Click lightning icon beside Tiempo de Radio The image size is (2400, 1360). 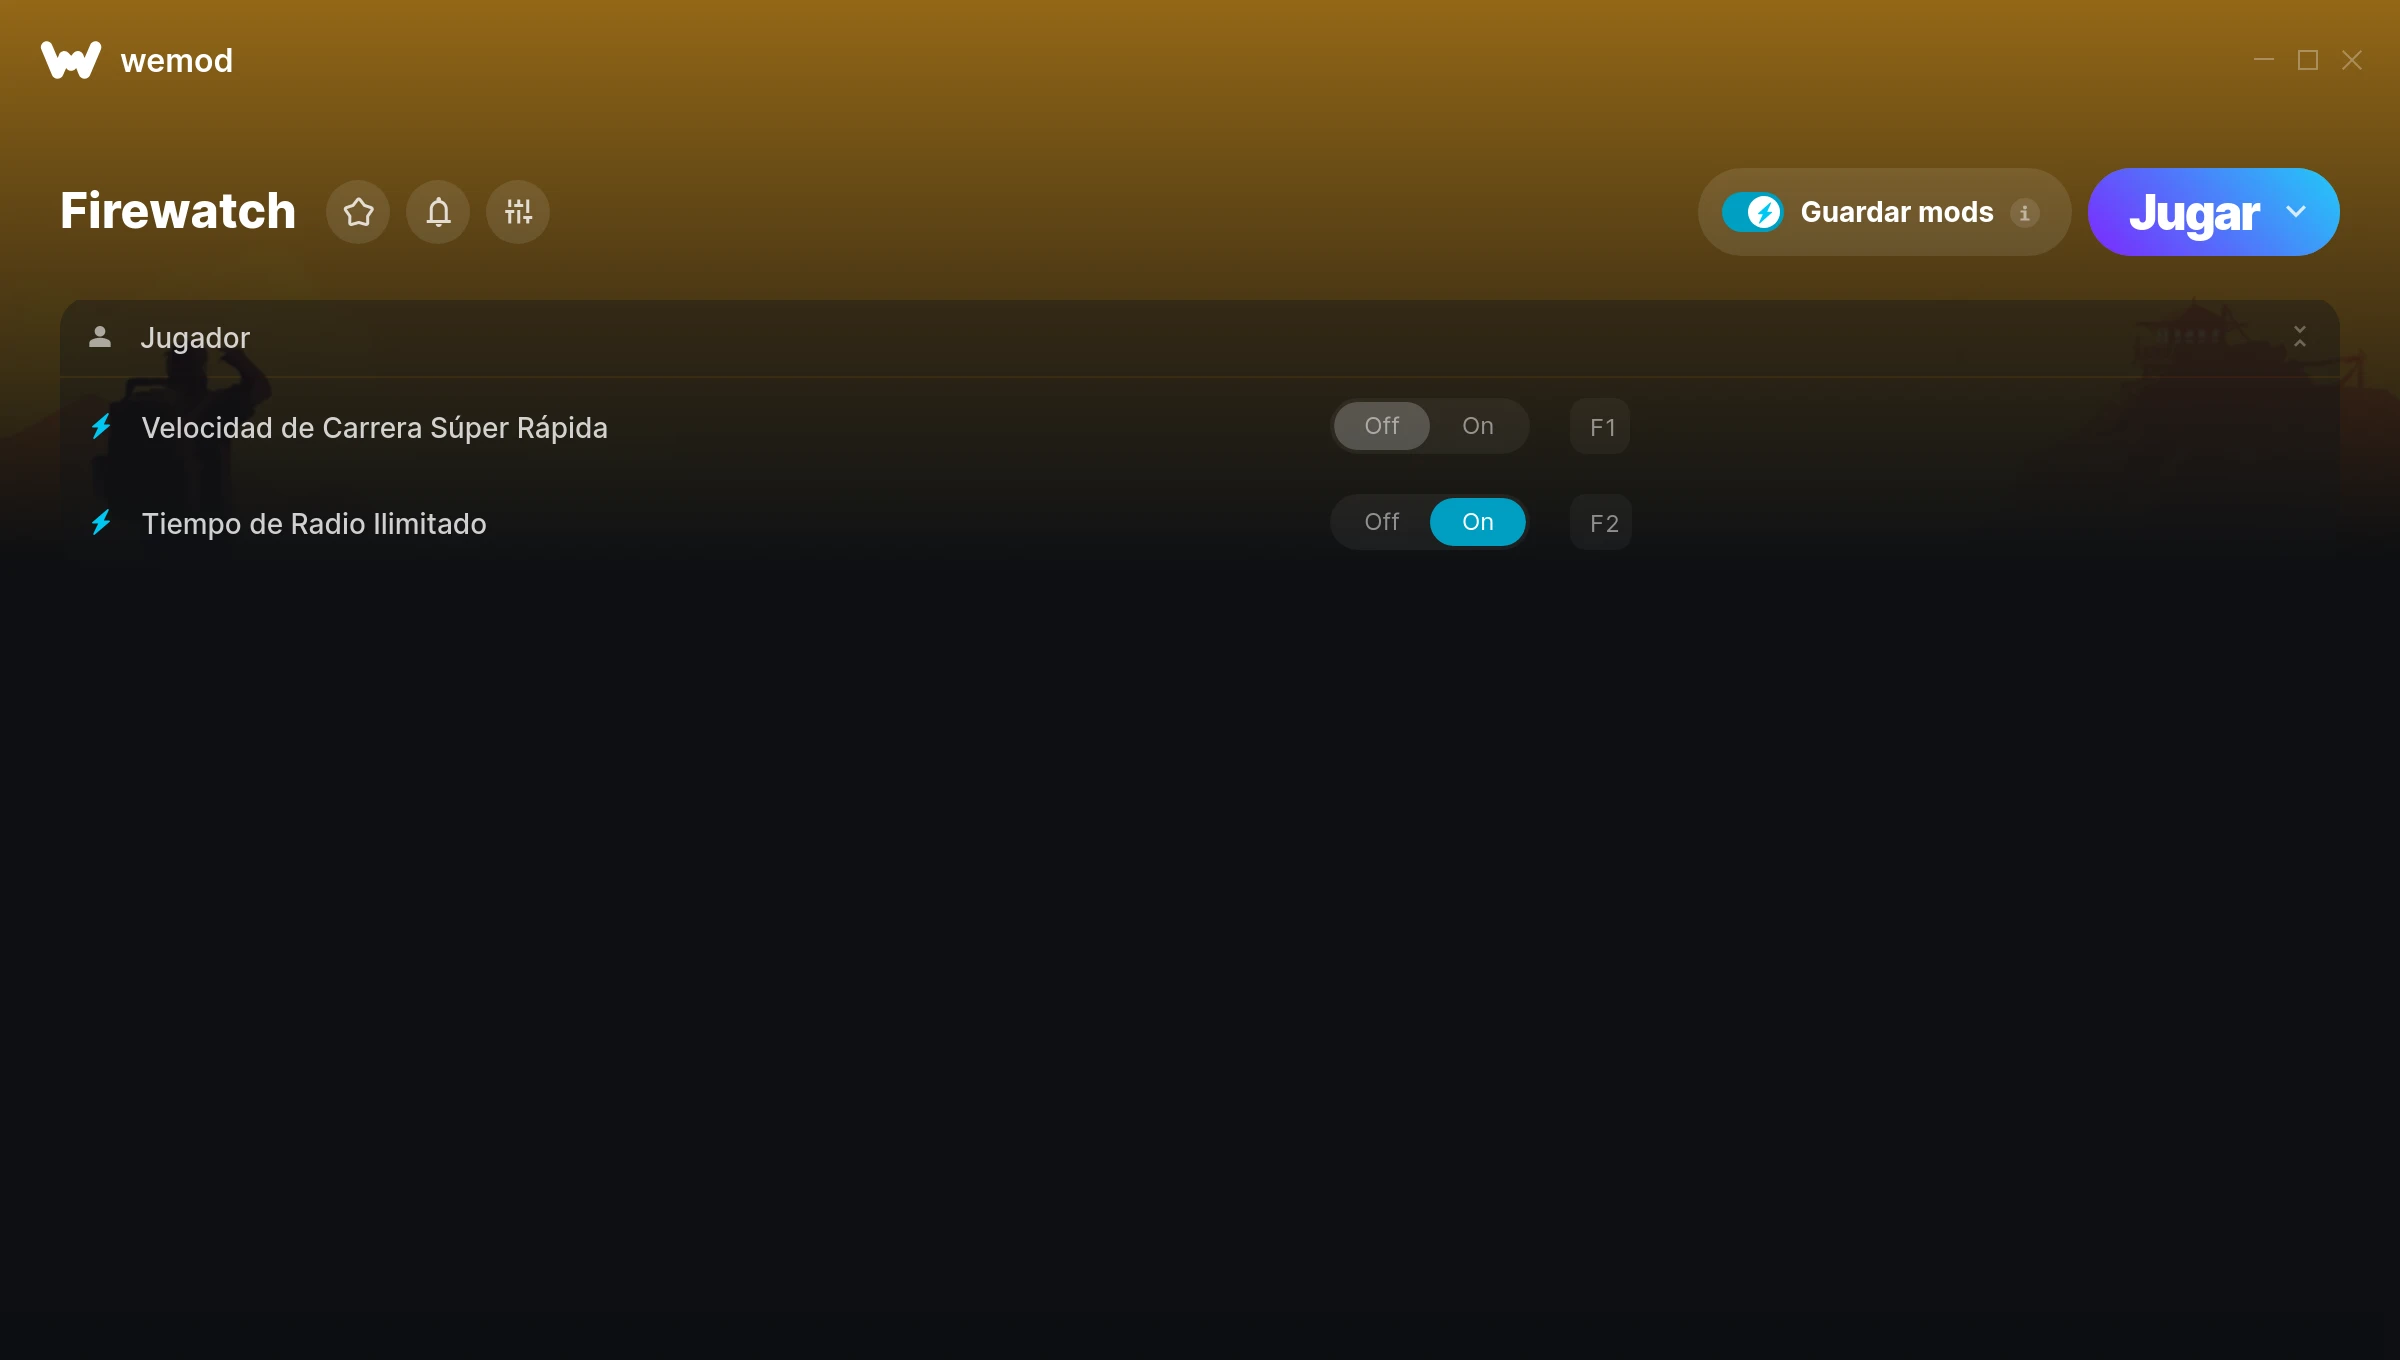[101, 523]
